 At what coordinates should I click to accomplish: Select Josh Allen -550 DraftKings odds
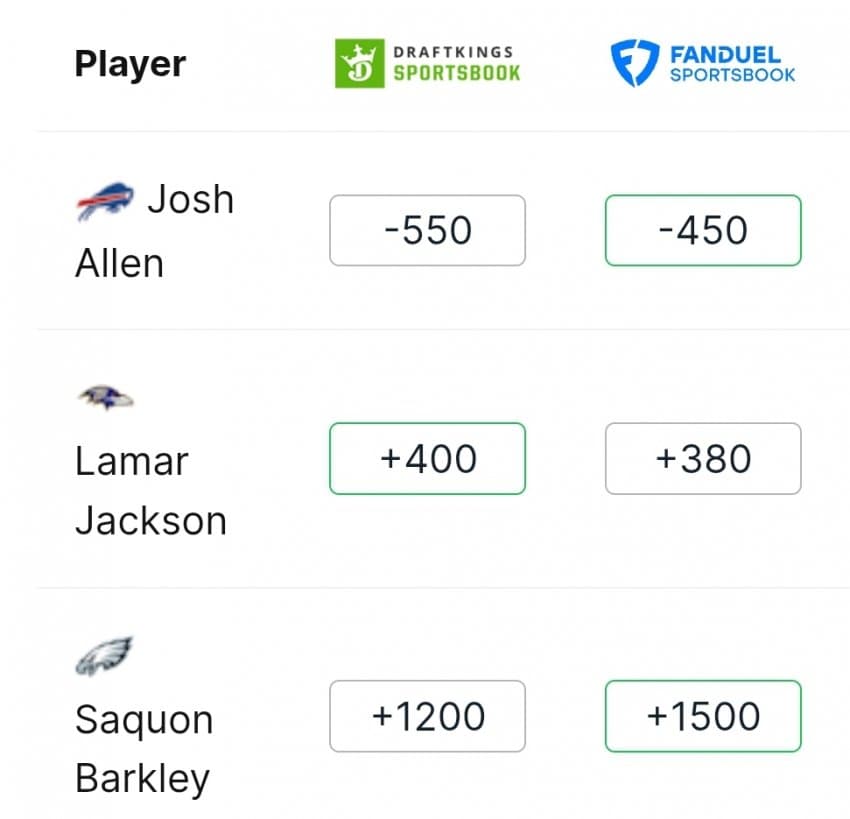click(x=427, y=230)
